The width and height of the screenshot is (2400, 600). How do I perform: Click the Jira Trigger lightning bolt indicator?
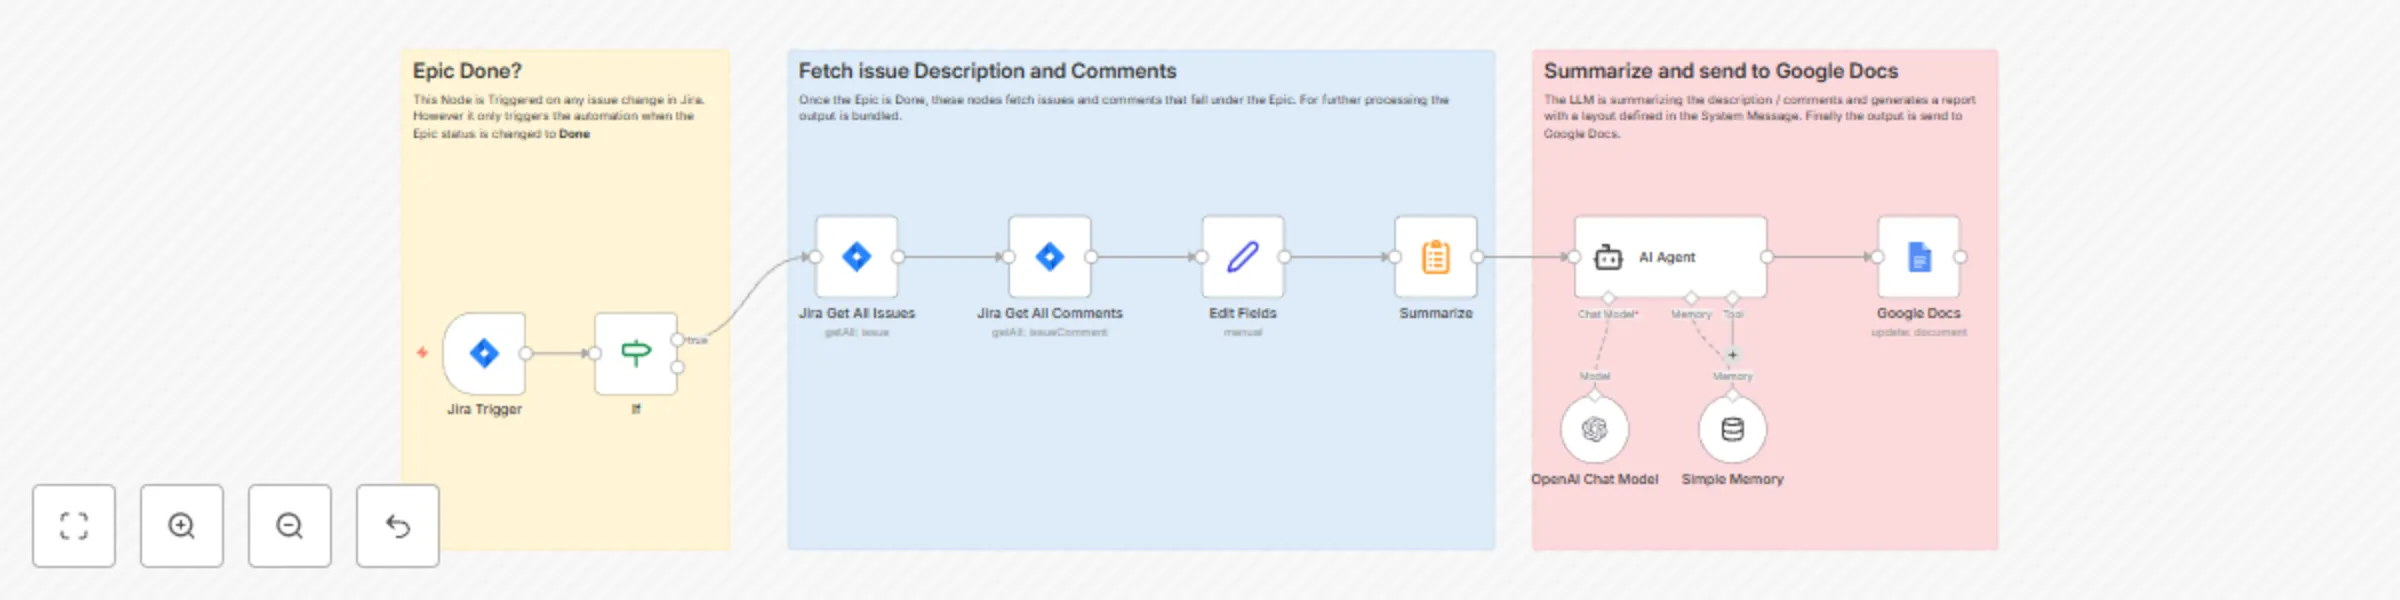click(x=422, y=352)
